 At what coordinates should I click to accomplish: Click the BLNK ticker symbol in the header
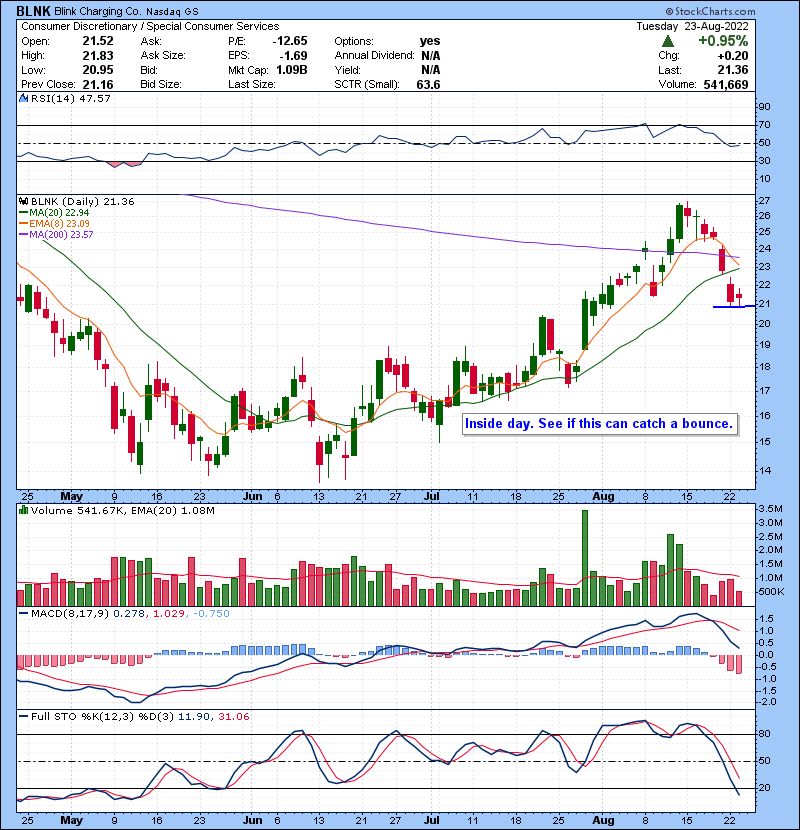(34, 11)
